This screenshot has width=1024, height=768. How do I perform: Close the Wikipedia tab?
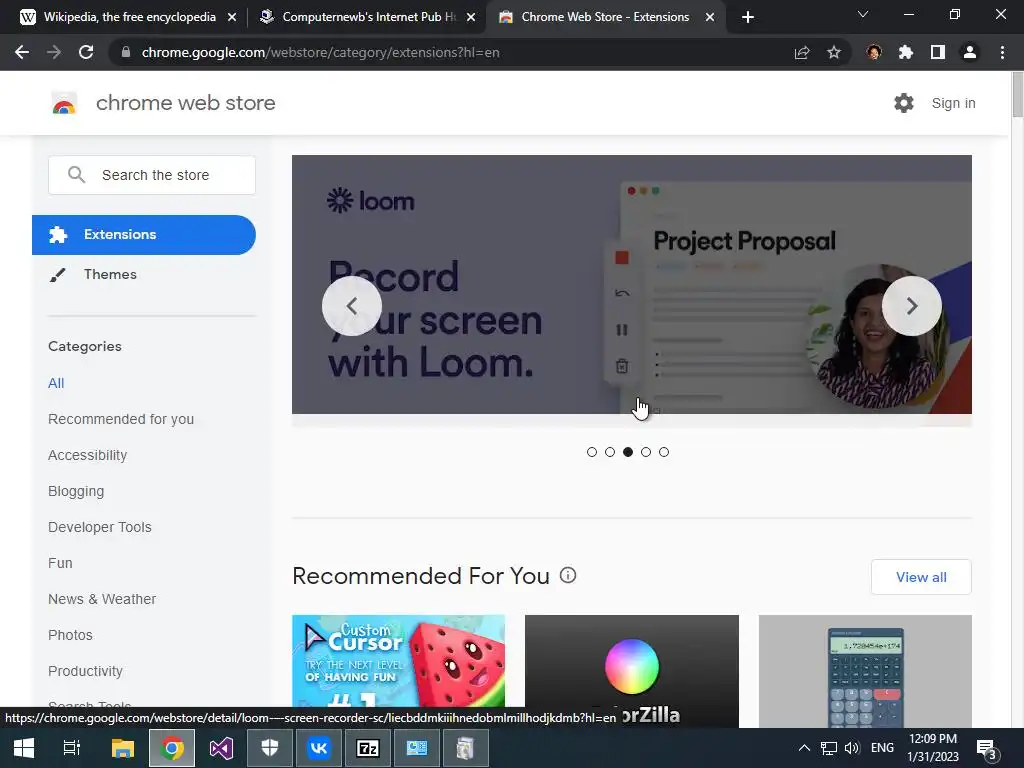click(x=232, y=18)
